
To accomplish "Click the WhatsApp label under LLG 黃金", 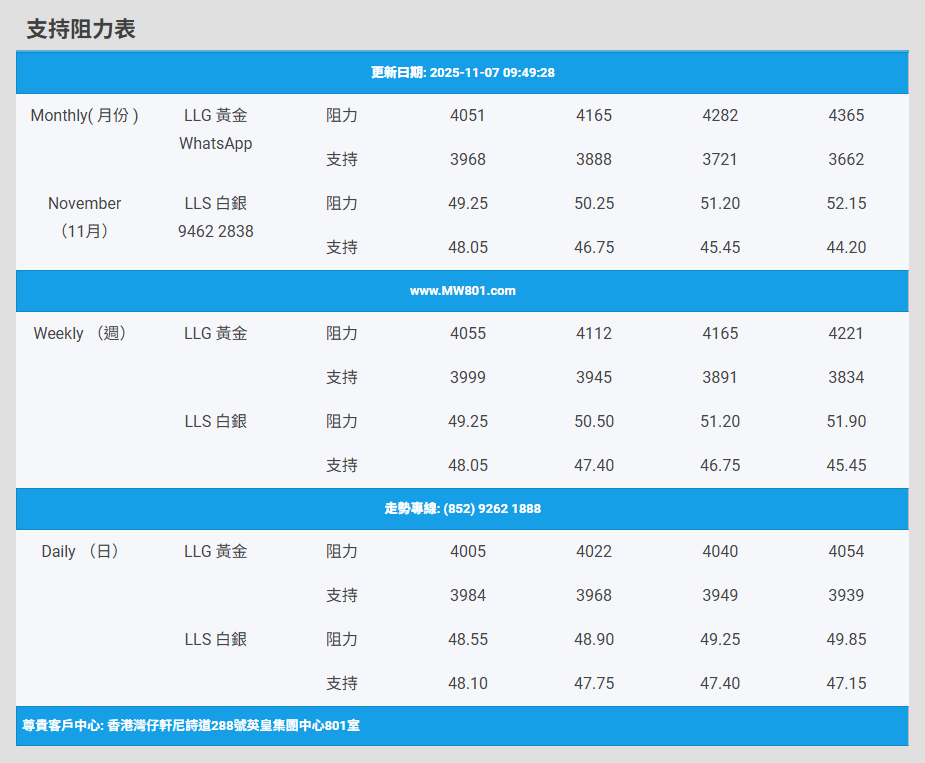I will tap(216, 143).
